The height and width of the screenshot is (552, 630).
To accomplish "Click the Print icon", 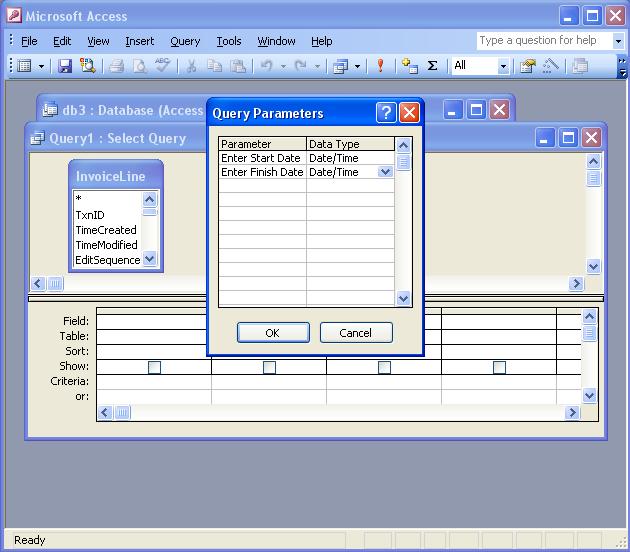I will click(117, 65).
